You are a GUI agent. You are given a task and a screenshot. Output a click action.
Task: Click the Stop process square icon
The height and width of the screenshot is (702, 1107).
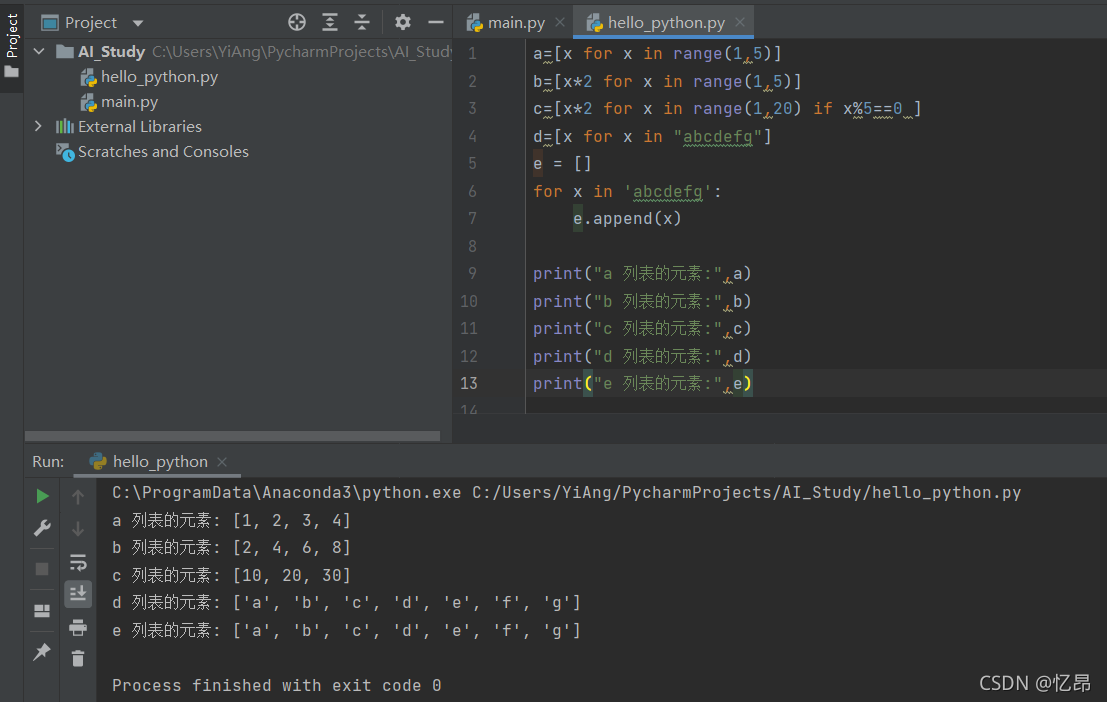pyautogui.click(x=42, y=569)
